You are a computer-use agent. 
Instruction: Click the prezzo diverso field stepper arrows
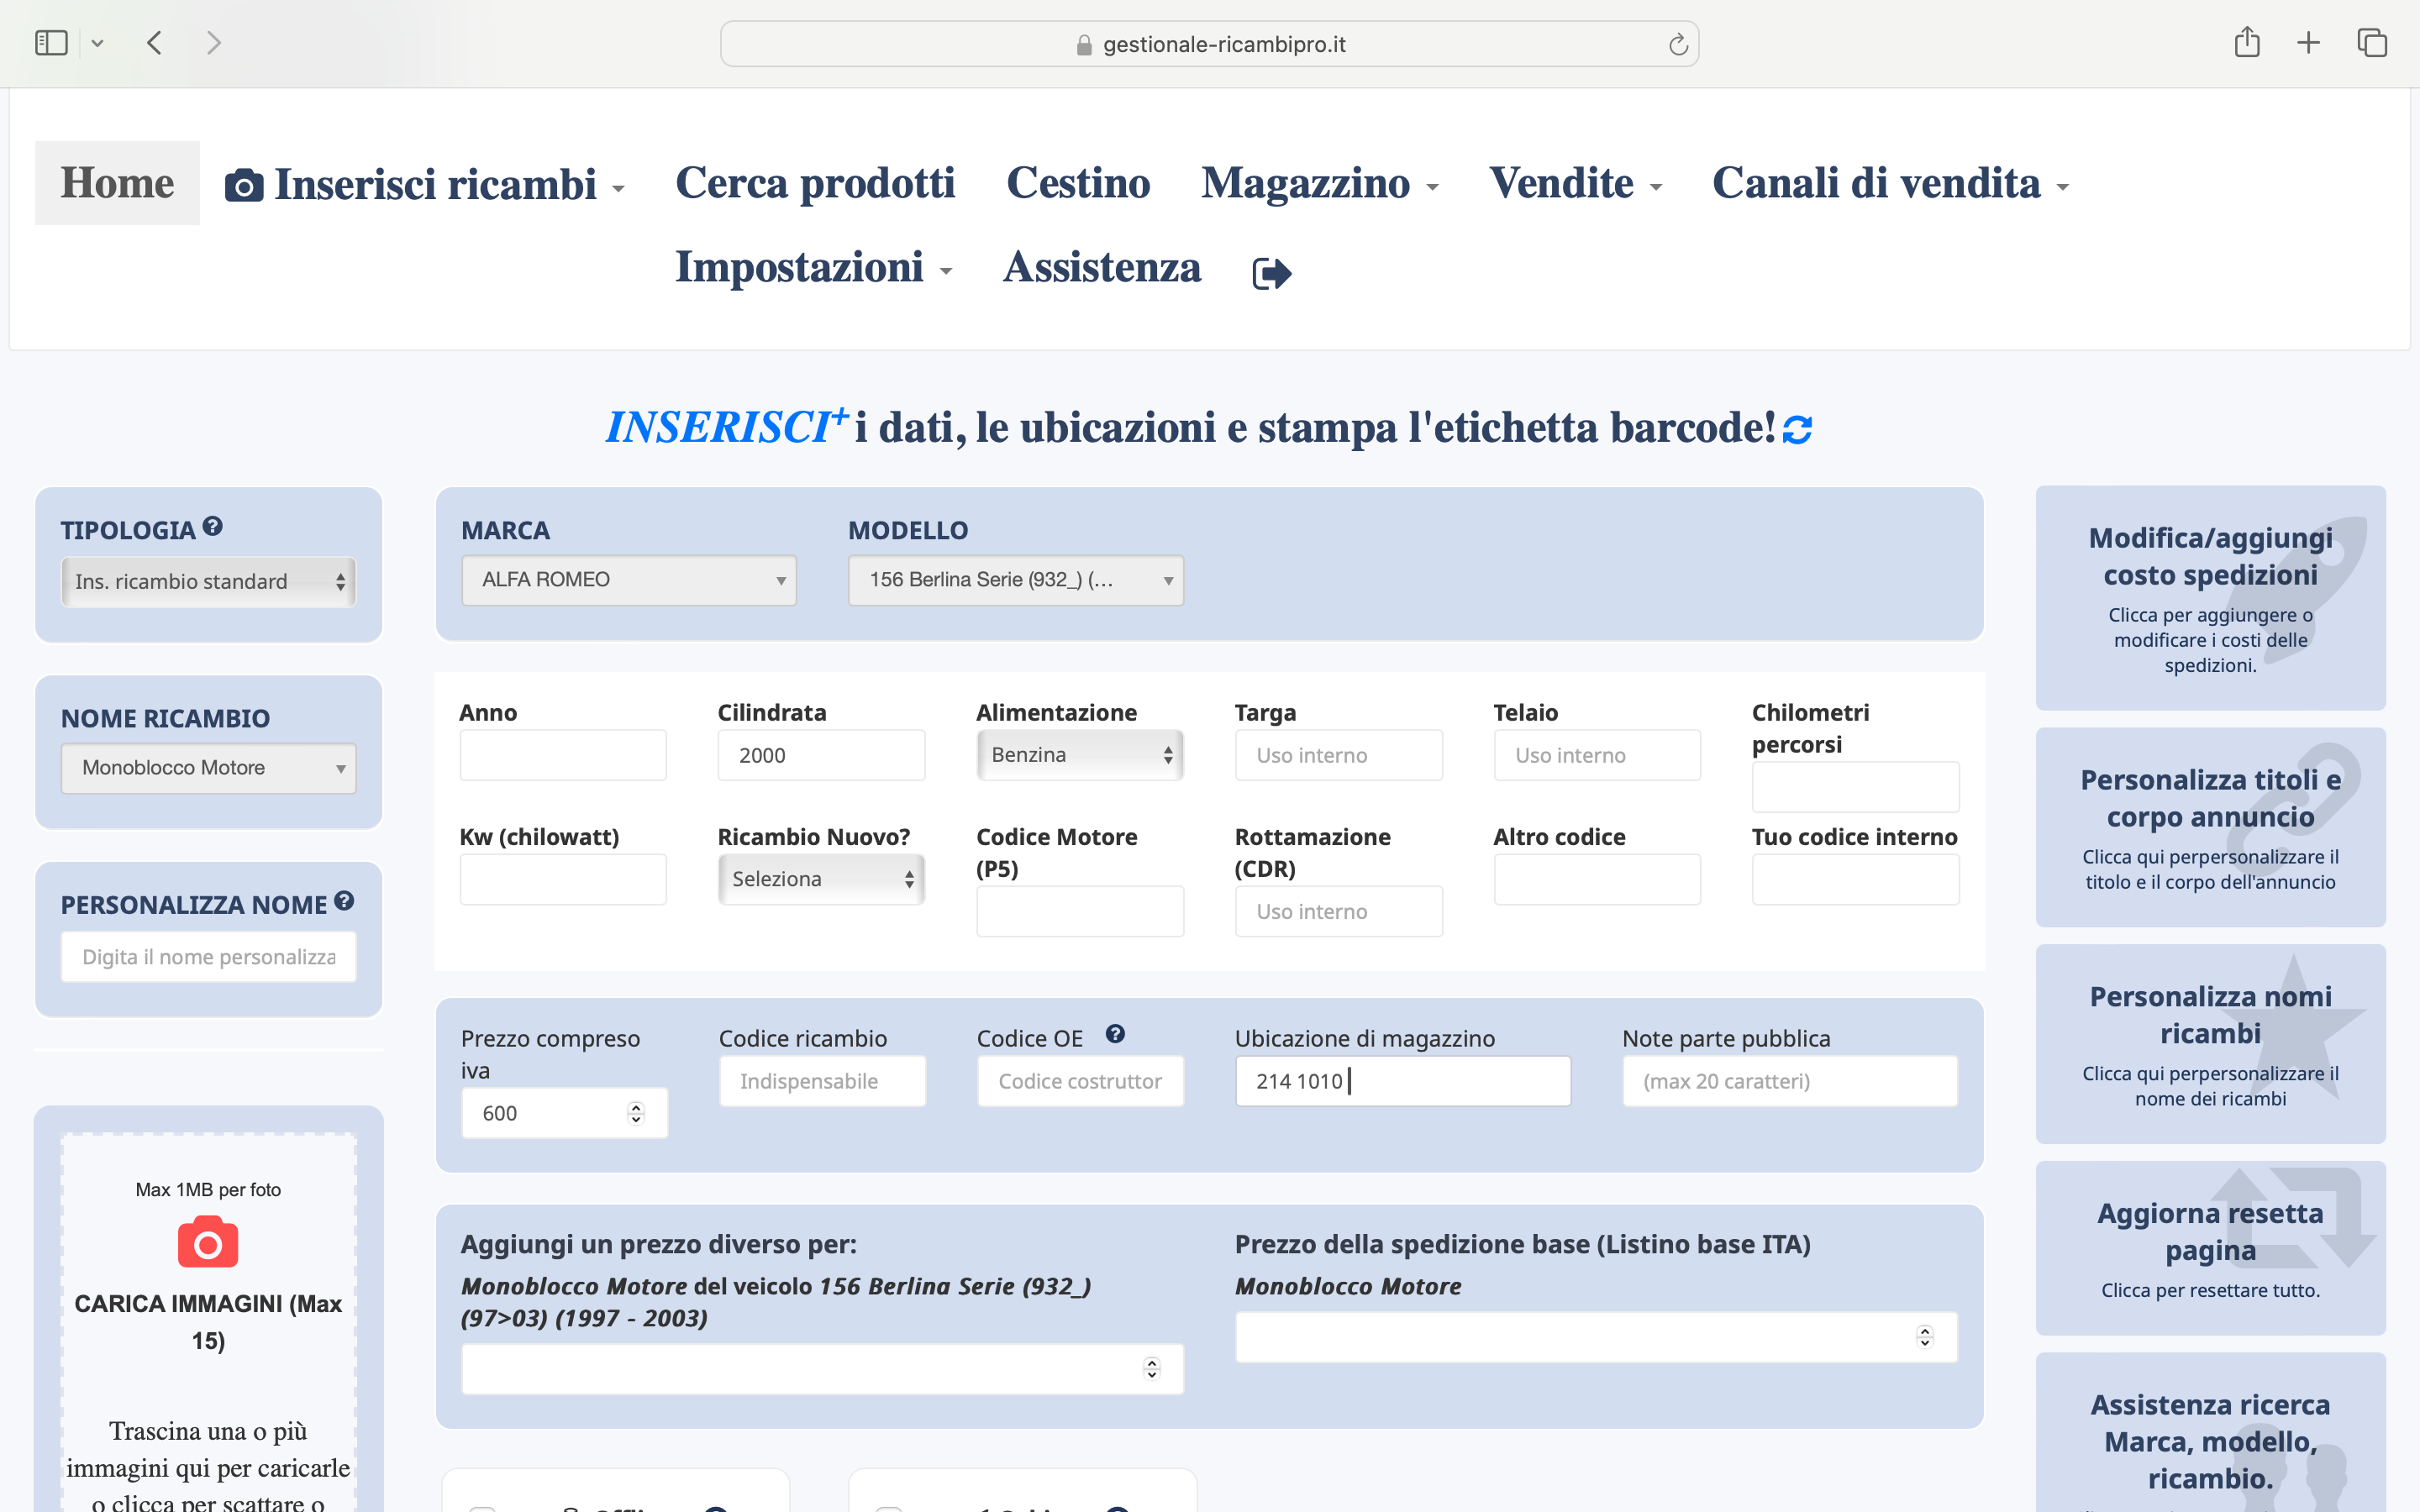[x=1152, y=1369]
